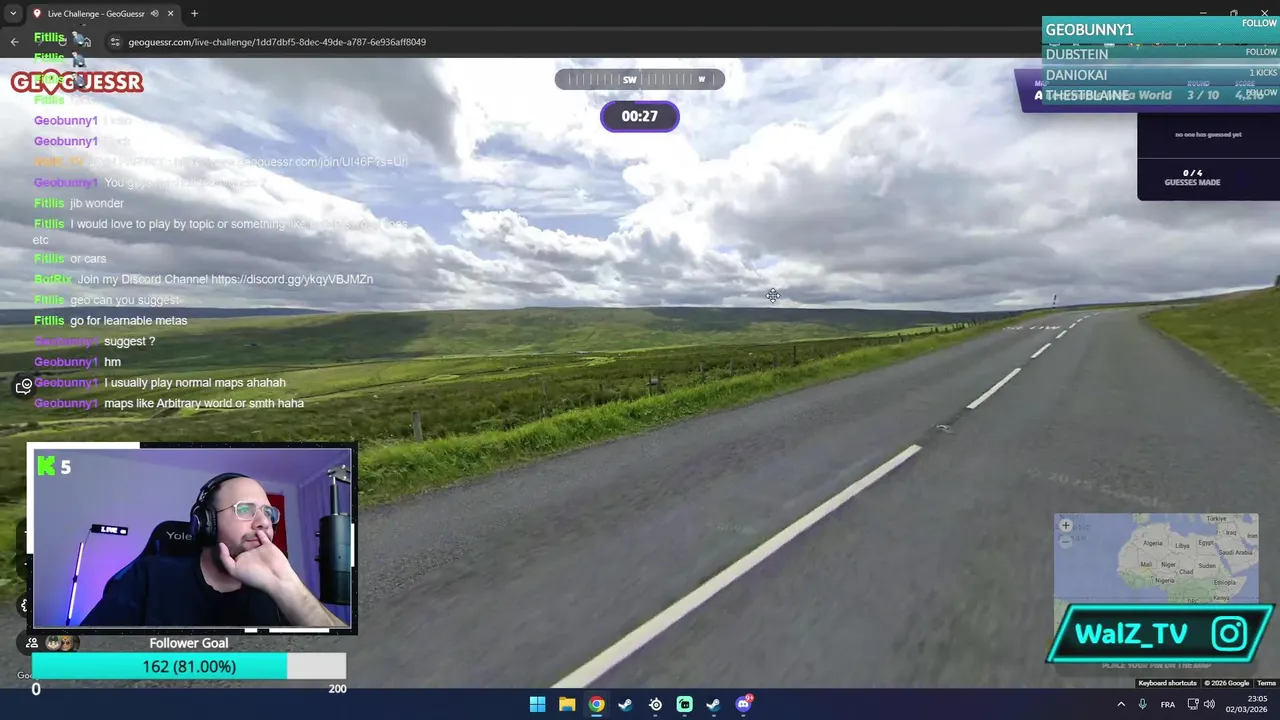This screenshot has height=720, width=1280.
Task: Show hidden system tray icons
Action: click(1121, 704)
